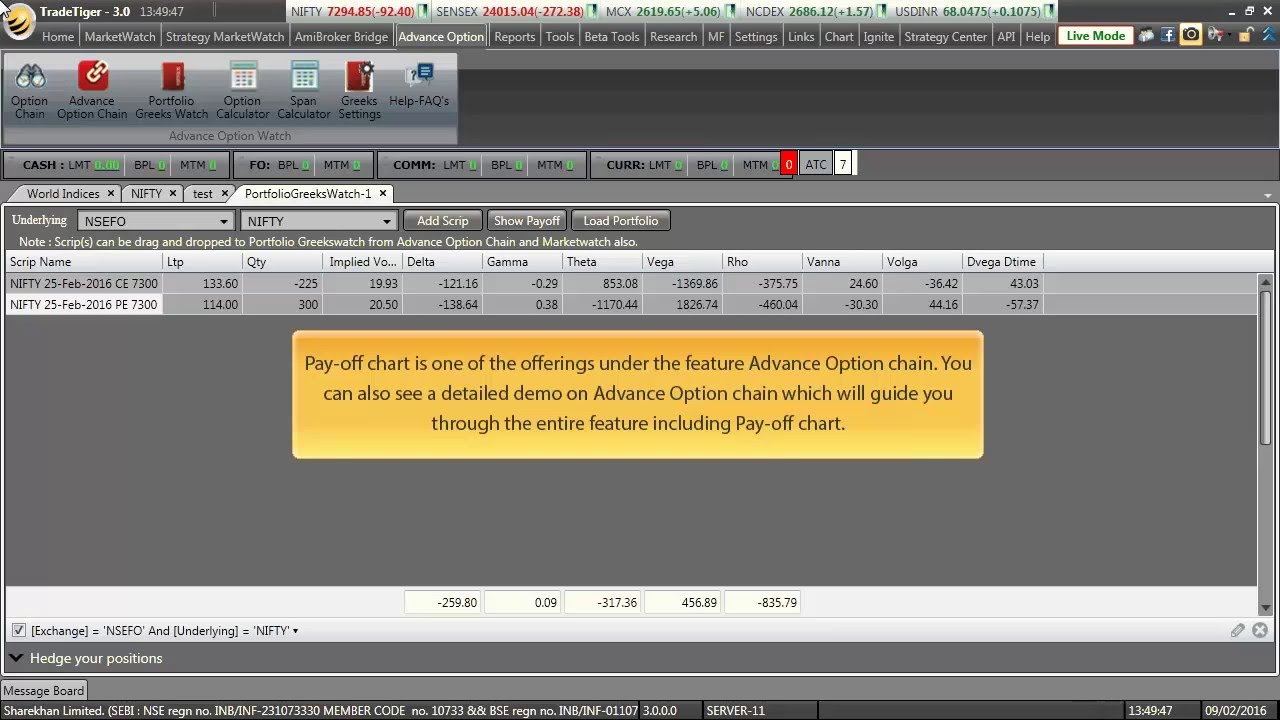Click the ATC button

click(816, 165)
